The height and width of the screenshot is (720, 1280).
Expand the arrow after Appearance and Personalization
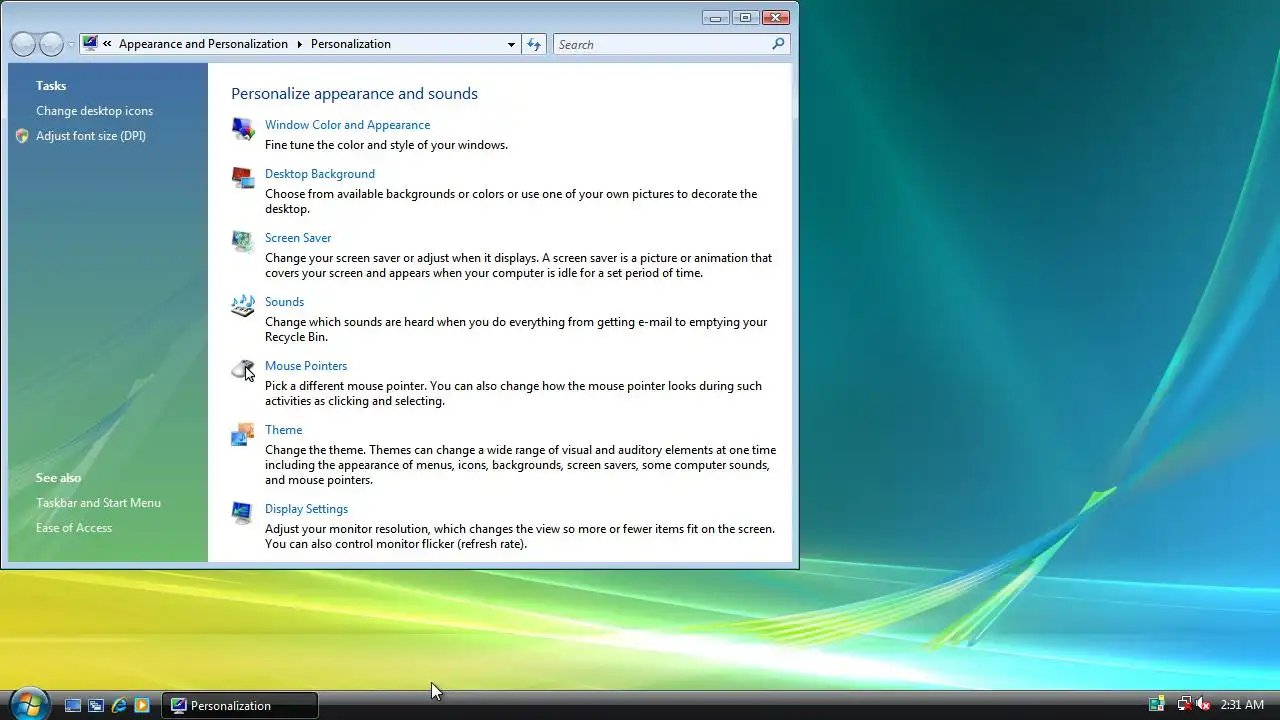click(298, 44)
